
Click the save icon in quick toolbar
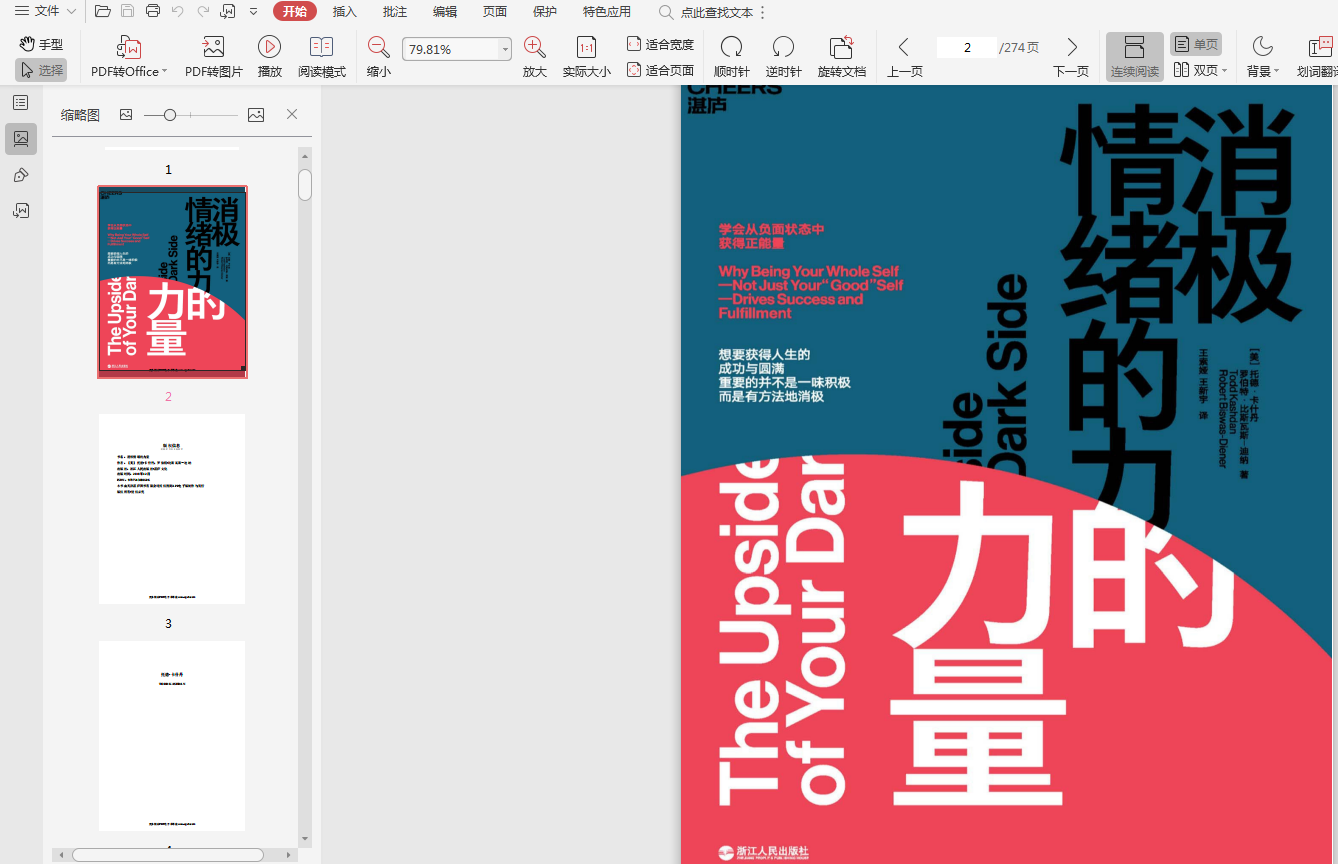(128, 12)
